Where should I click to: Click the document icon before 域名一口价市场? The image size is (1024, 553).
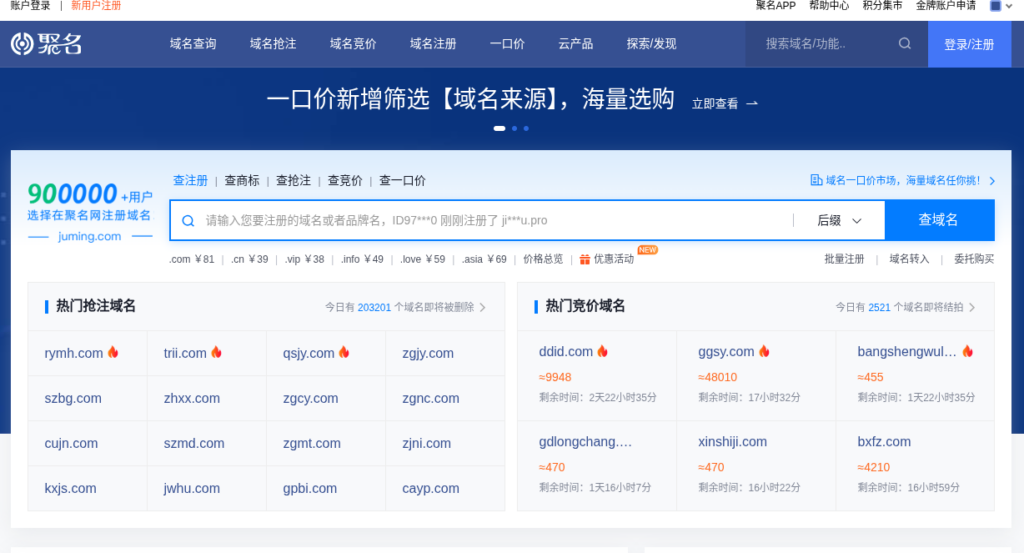point(816,181)
